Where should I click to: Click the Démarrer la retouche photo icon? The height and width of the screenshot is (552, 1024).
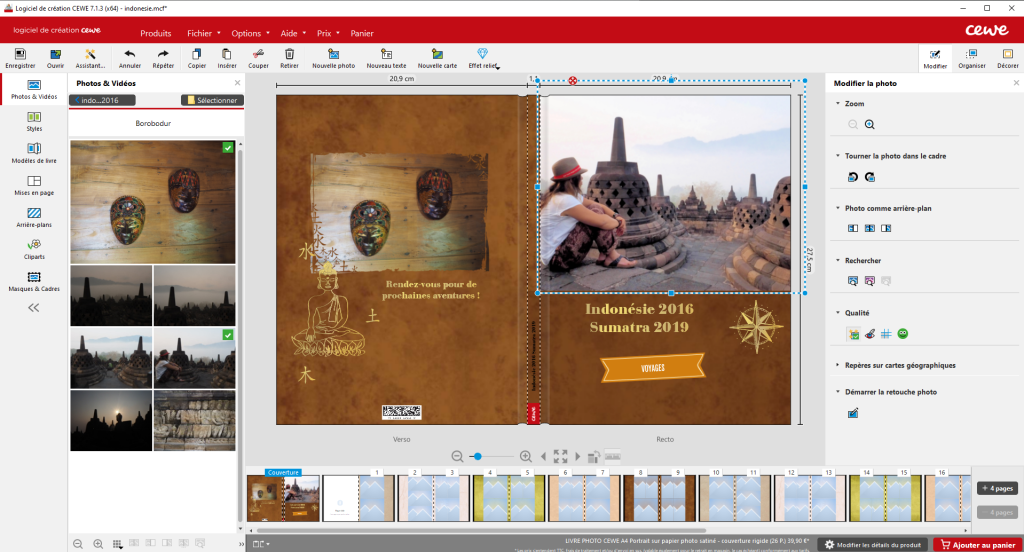(853, 413)
